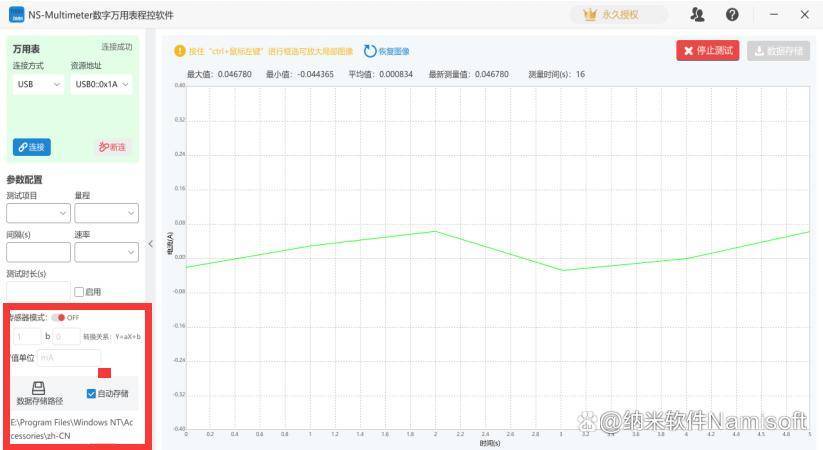Expand the USB0::0x1A resource address dropdown
Image resolution: width=823 pixels, height=450 pixels.
102,85
